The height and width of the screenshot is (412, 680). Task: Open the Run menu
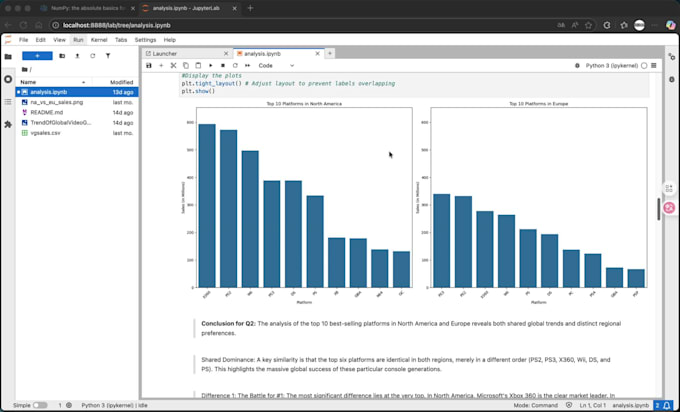78,39
